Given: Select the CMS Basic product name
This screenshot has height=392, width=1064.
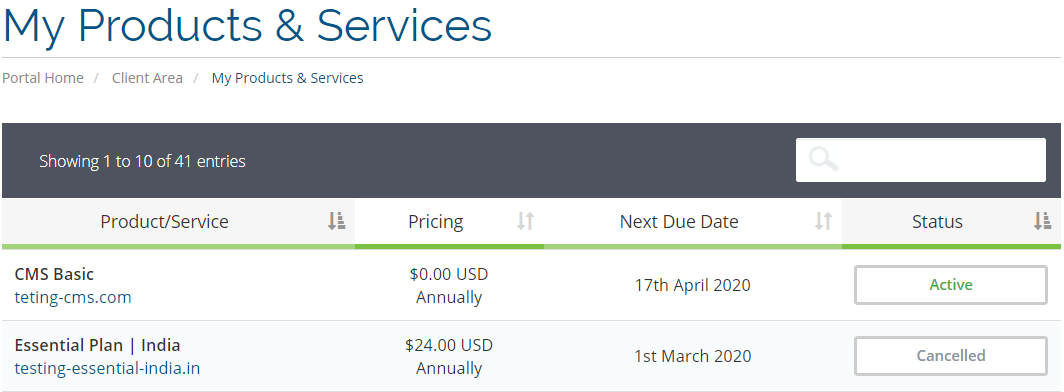Looking at the screenshot, I should click(x=54, y=274).
